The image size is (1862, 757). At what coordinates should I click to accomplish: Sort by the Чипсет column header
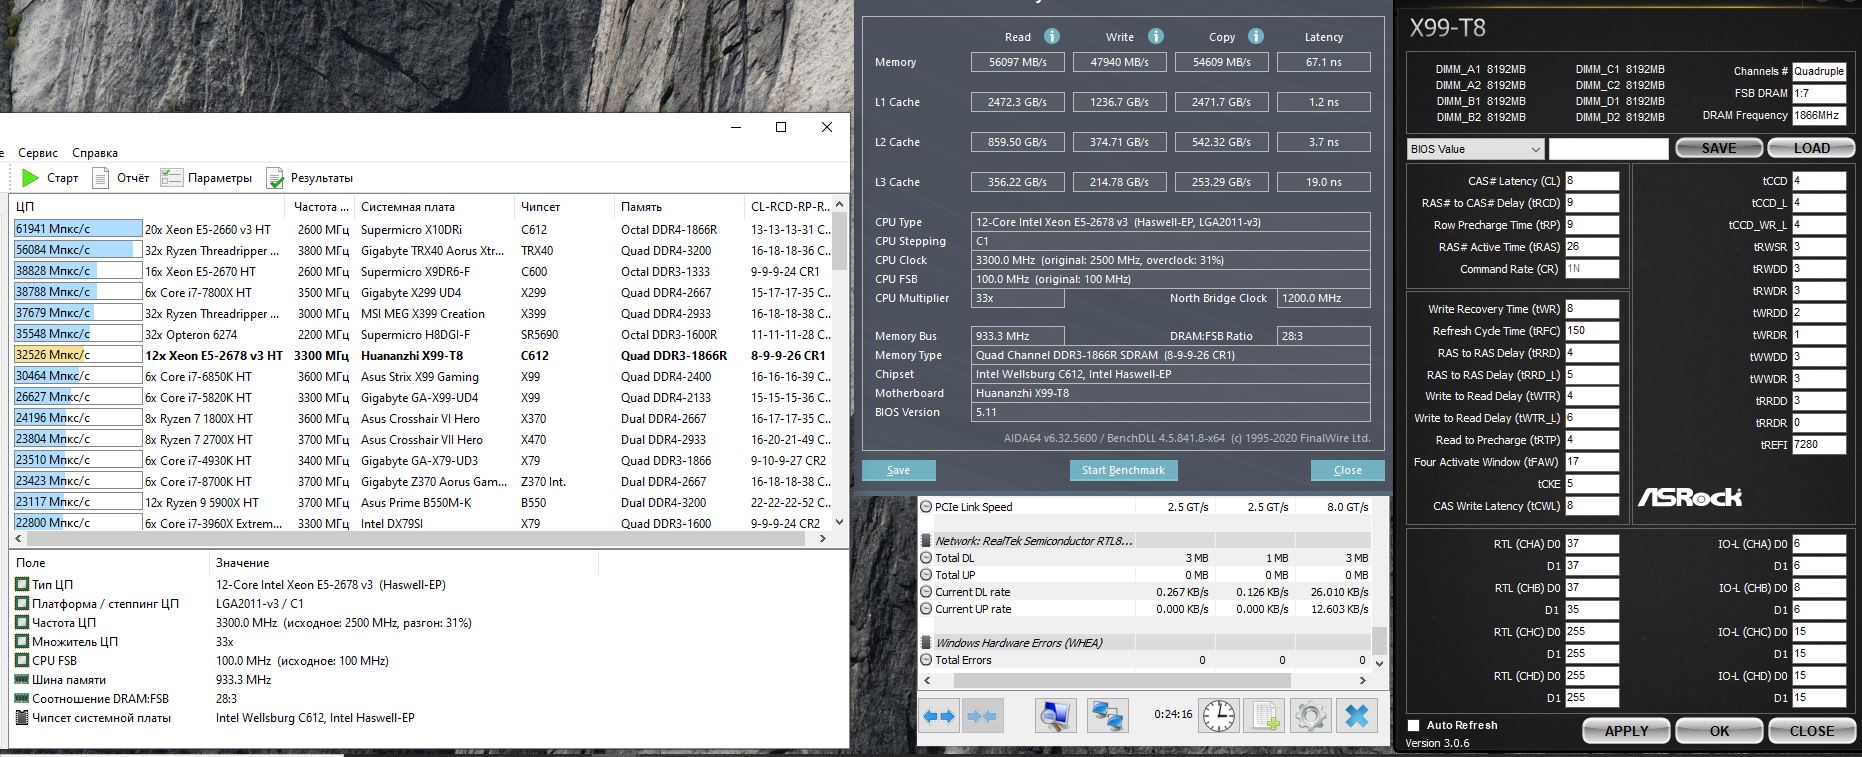click(x=564, y=207)
